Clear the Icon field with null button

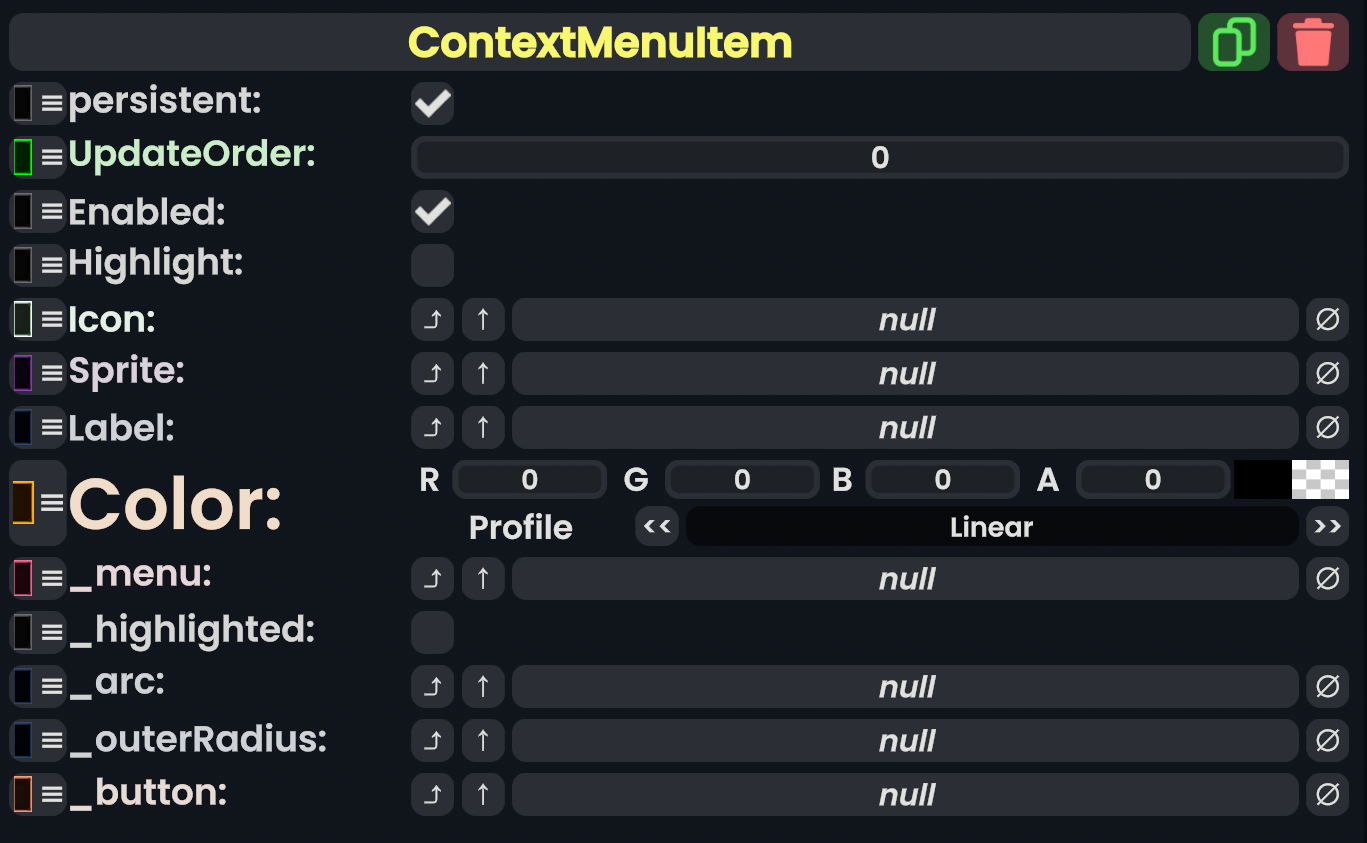[x=1327, y=320]
